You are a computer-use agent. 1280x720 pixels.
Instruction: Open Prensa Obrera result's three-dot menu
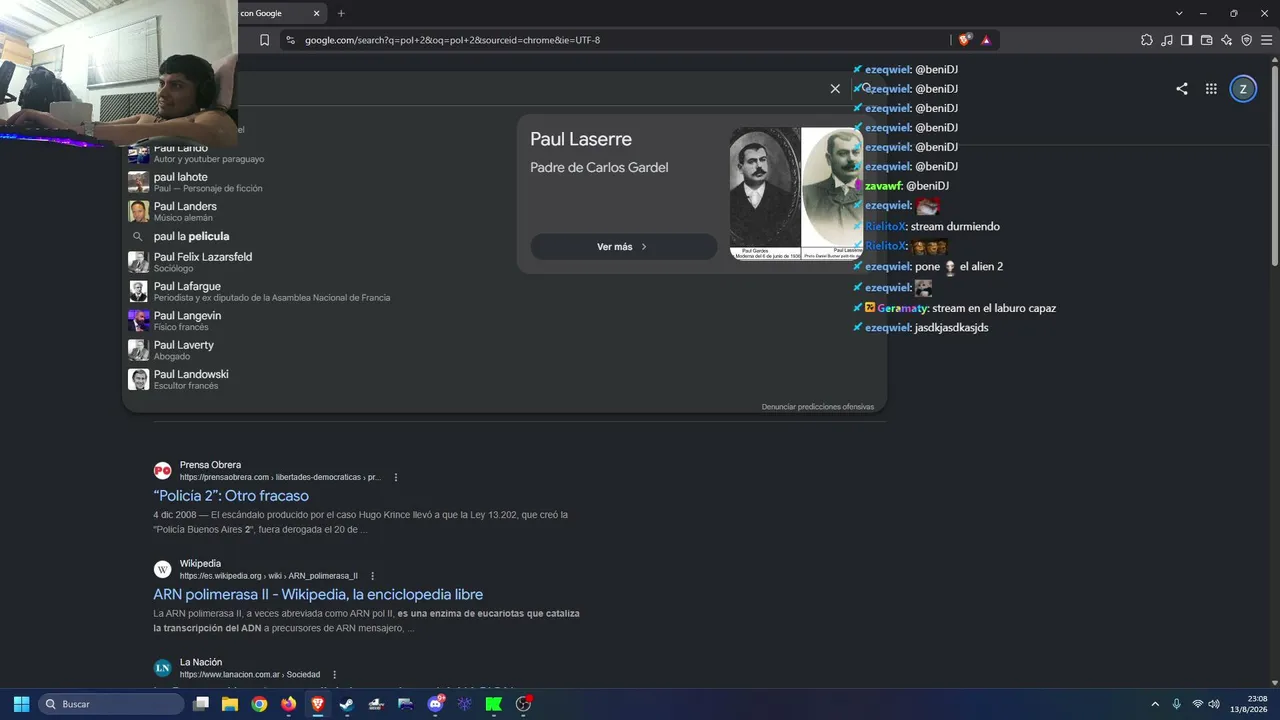point(396,478)
